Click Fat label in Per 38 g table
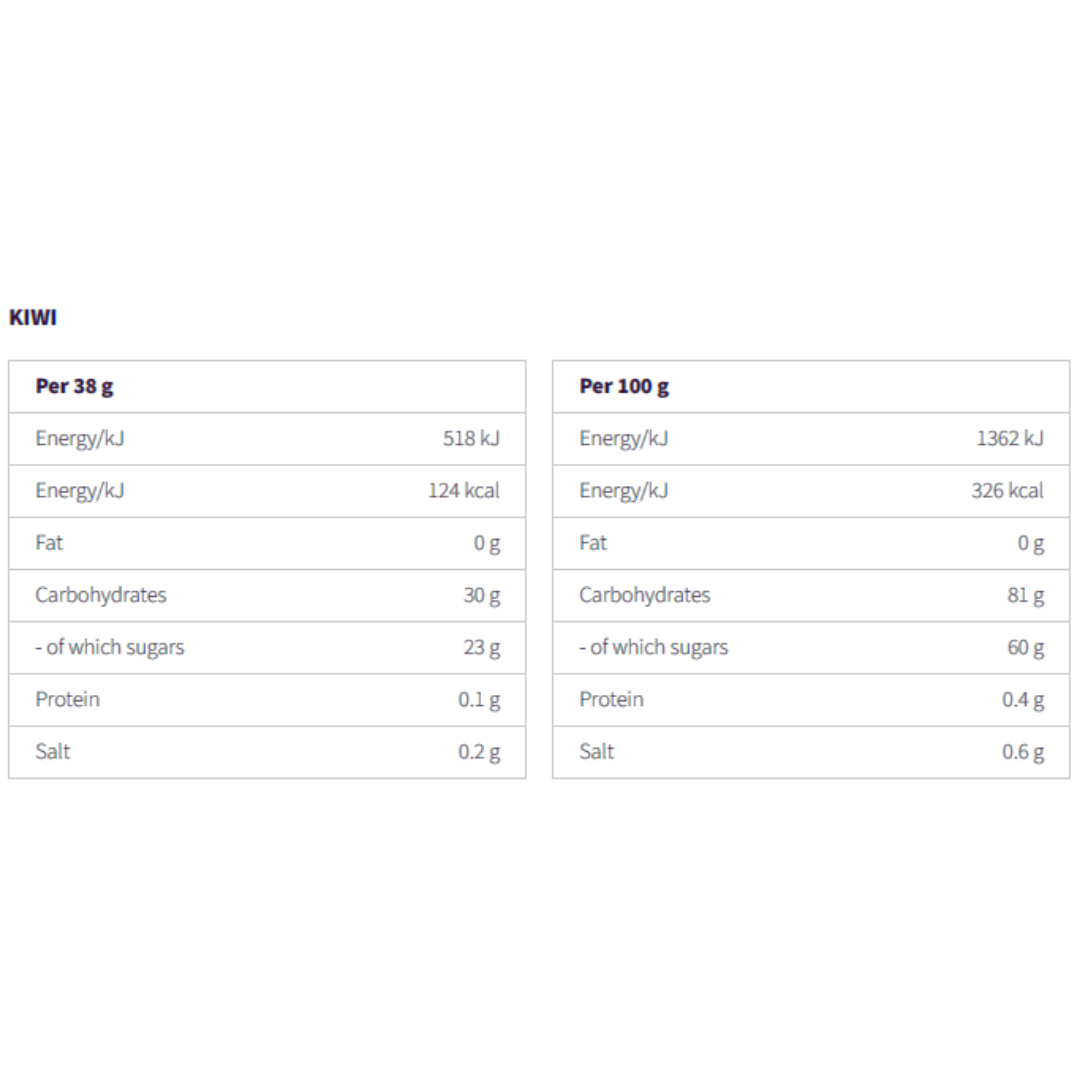 49,542
